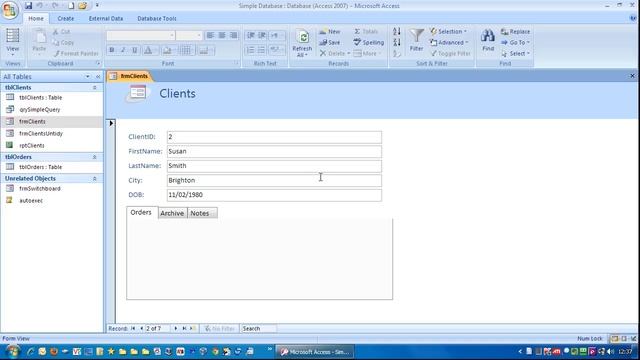Go to previous record navigation button
Viewport: 640px width, 360px height.
[141, 329]
